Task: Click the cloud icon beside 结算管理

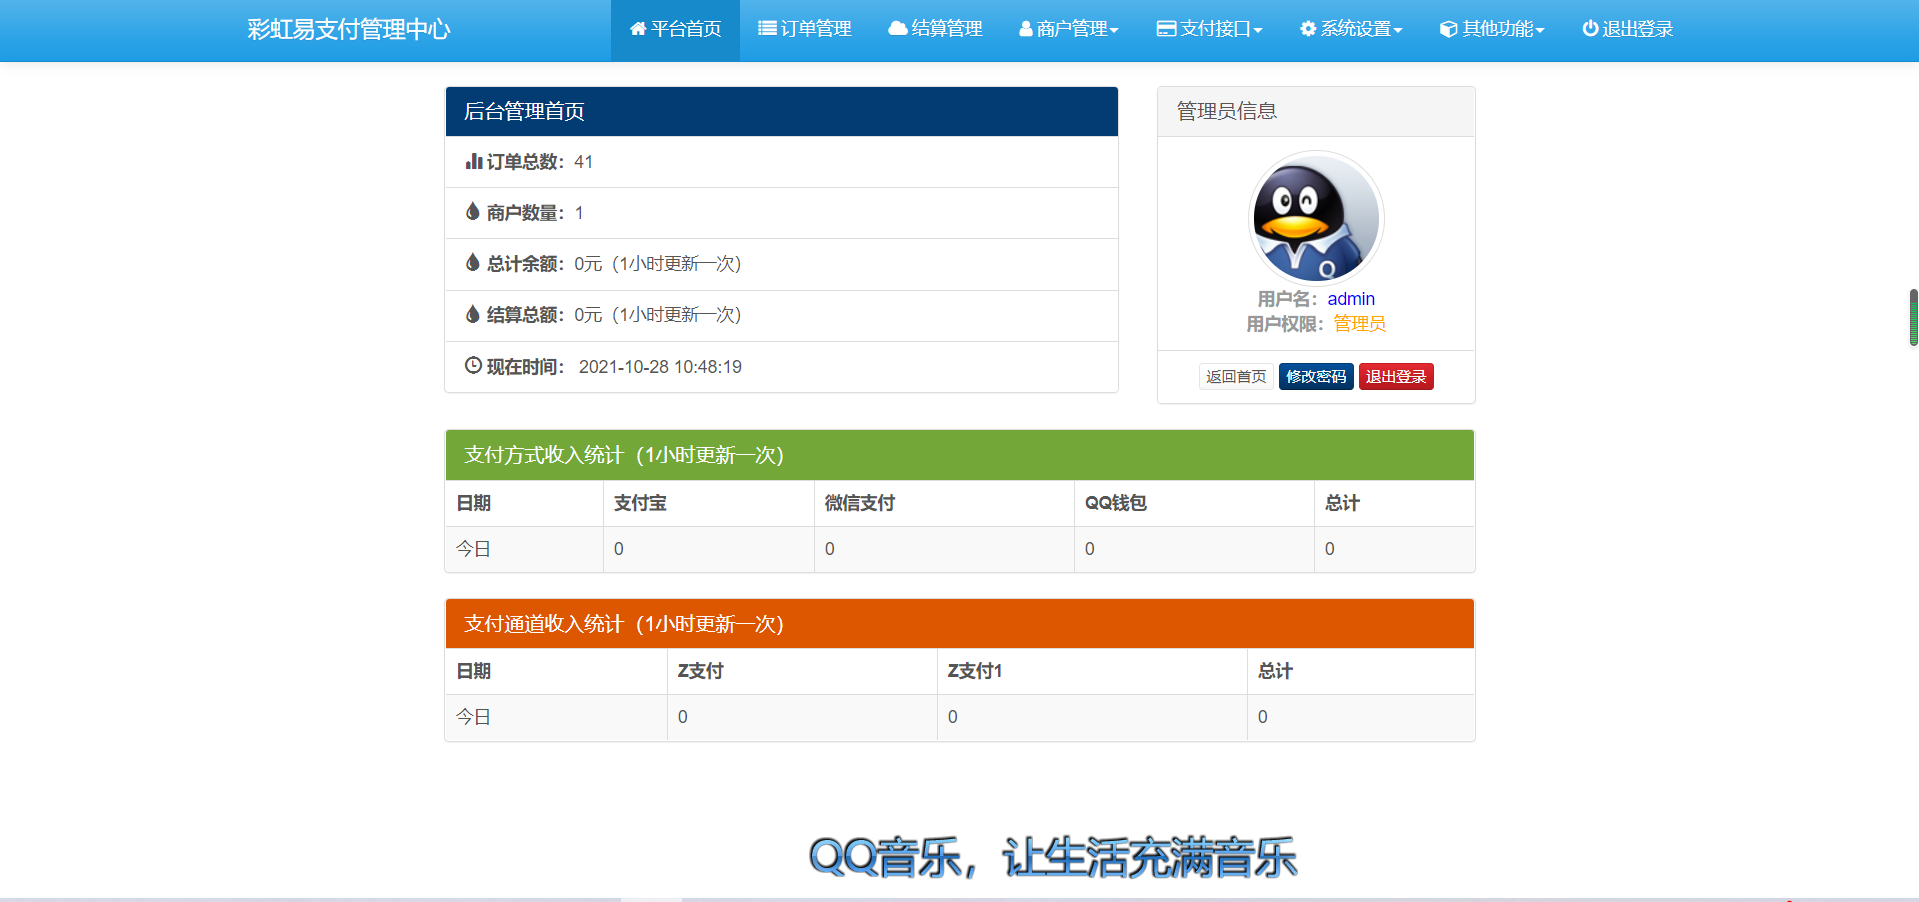Action: (x=897, y=29)
